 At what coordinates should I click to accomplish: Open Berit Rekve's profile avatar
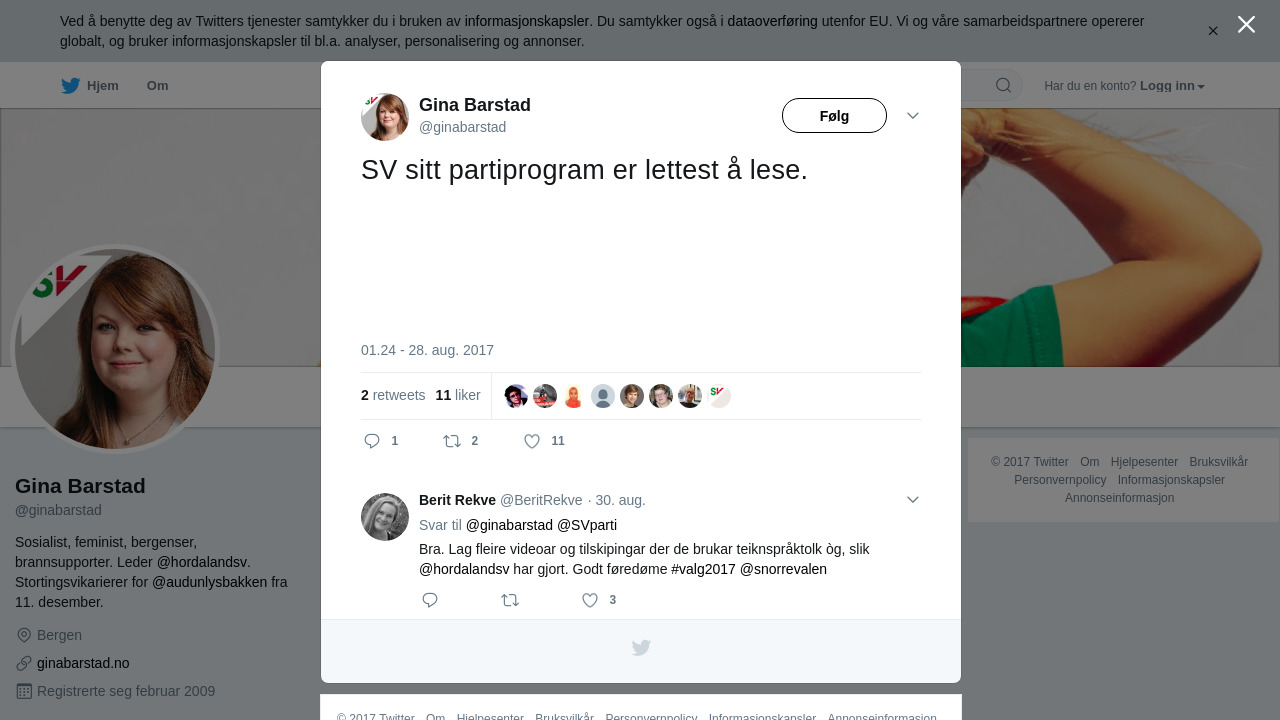pyautogui.click(x=385, y=517)
